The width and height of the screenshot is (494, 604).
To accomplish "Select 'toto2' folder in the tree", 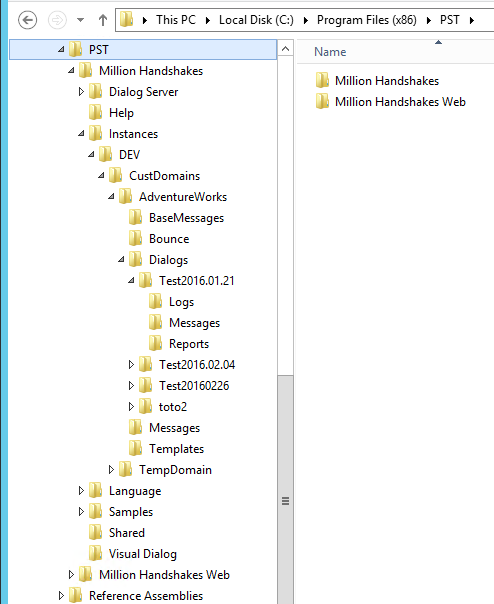I will (173, 407).
